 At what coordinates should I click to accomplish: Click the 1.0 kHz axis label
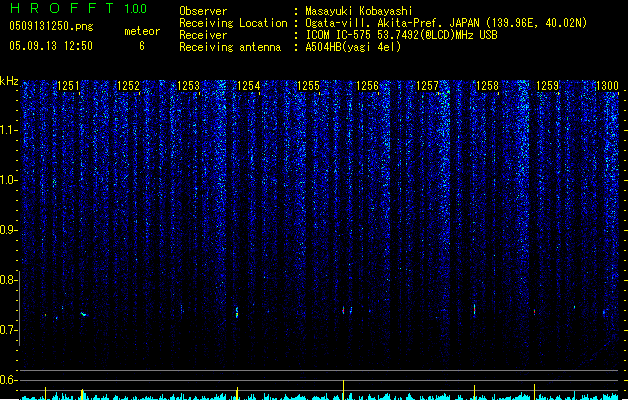(8, 180)
